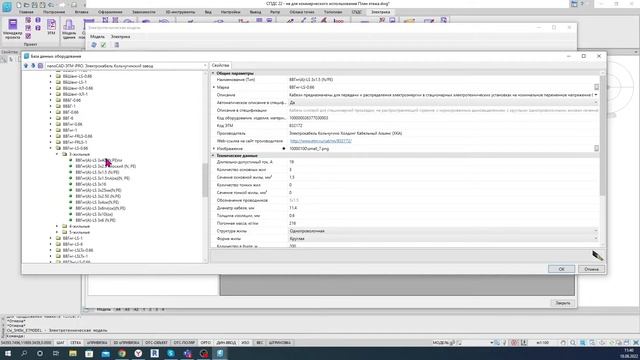Toggle ОРТО mode in status bar
This screenshot has height=360, width=640.
point(206,342)
